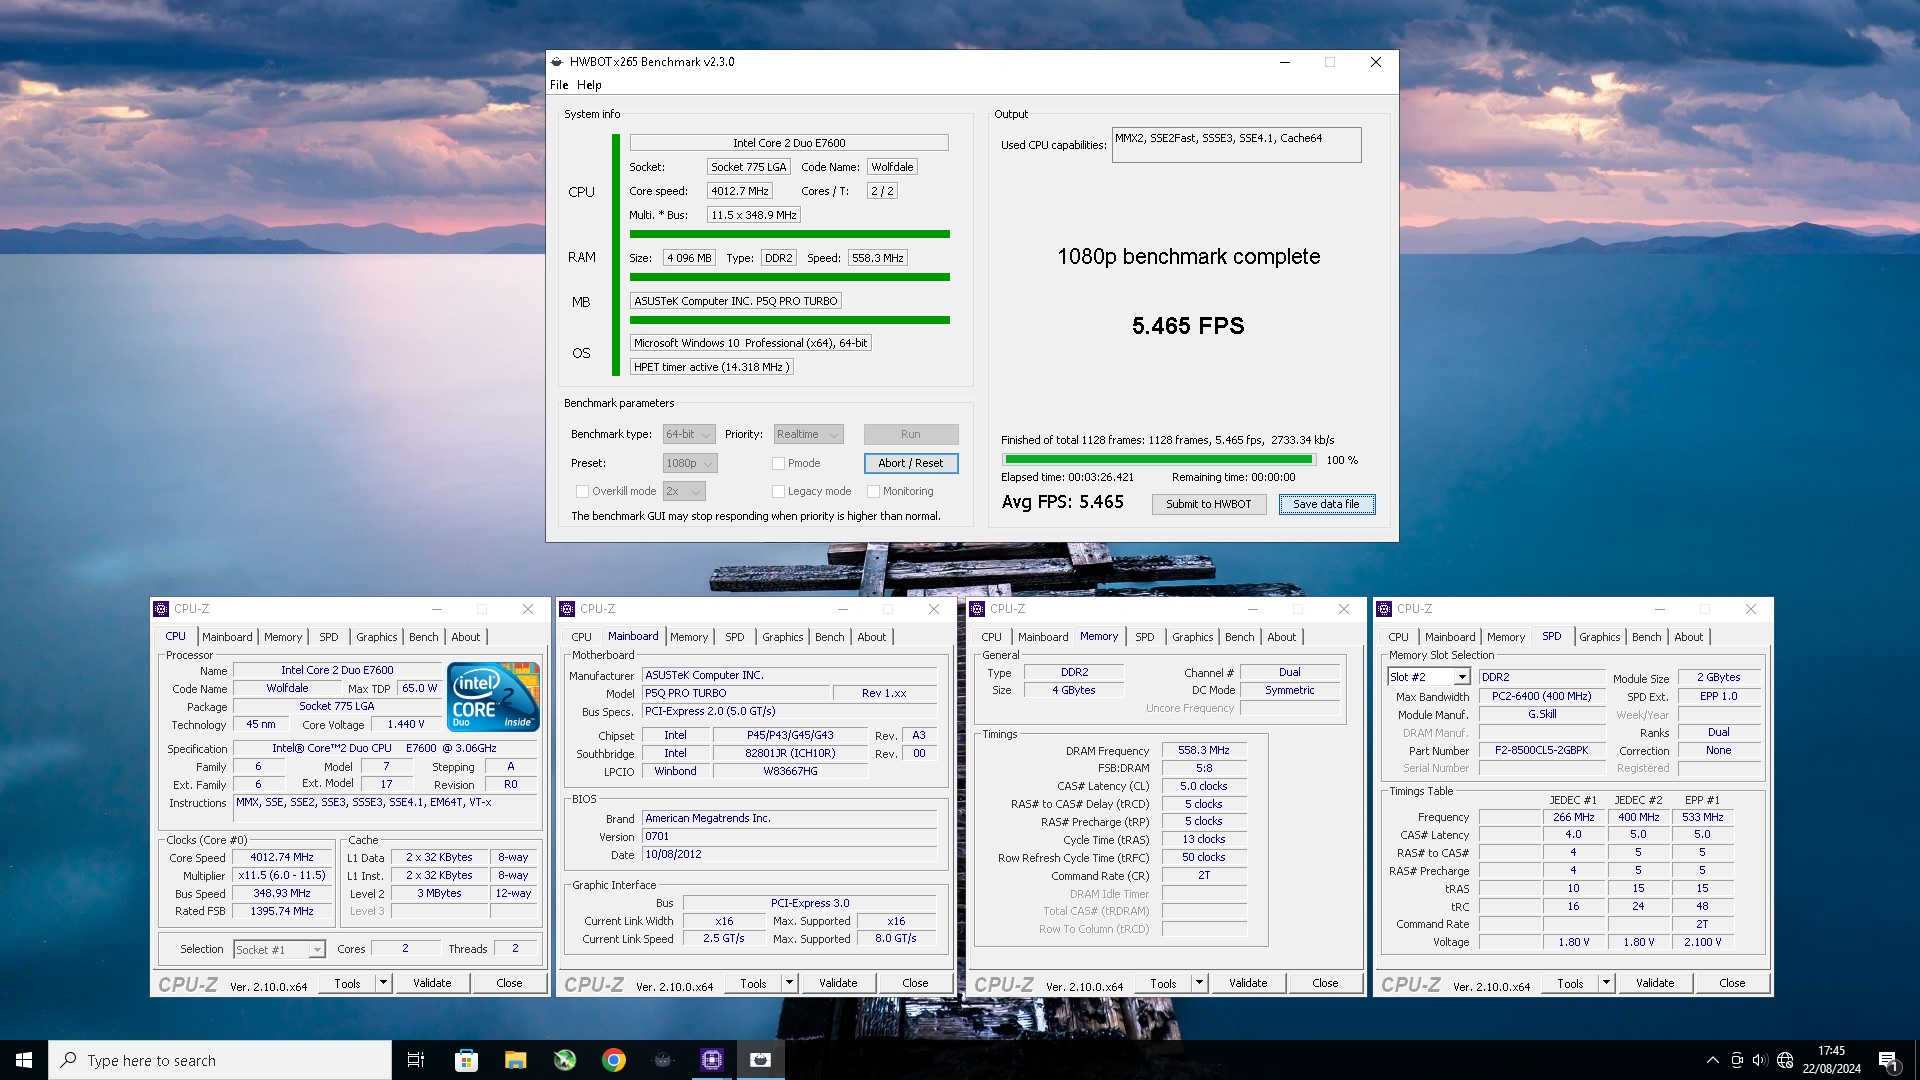Image resolution: width=1920 pixels, height=1080 pixels.
Task: Click the Intel Core 2 Duo logo
Action: [x=493, y=696]
